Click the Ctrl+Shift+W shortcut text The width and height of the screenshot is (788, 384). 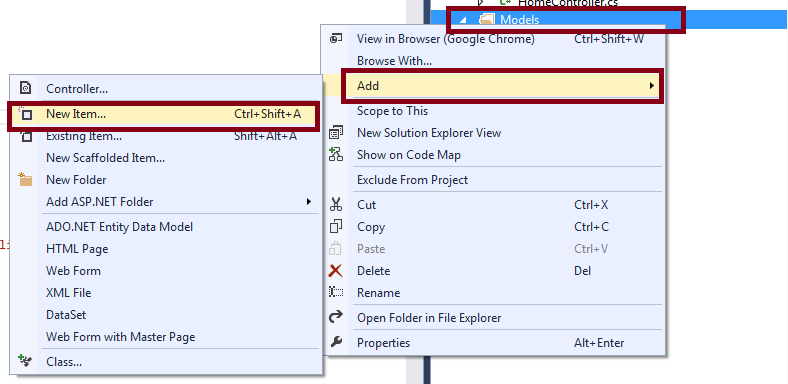(x=609, y=39)
